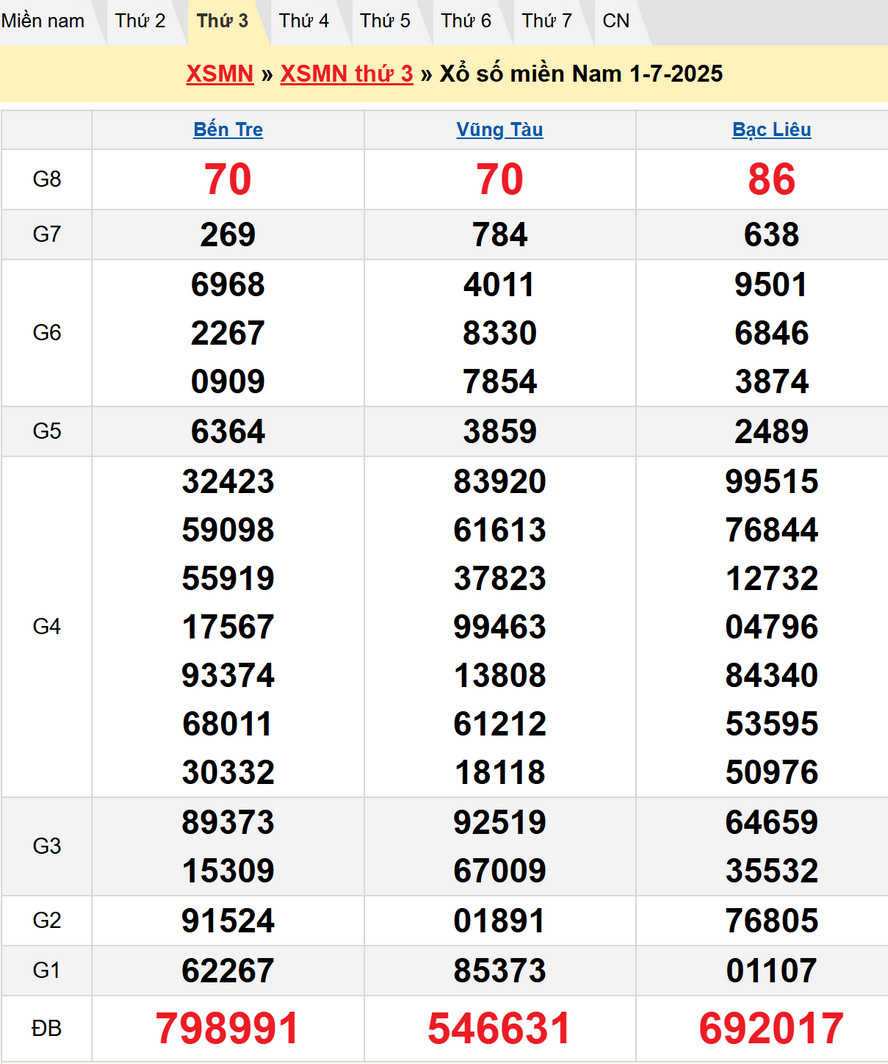Switch to the Thứ 6 tab

click(466, 20)
